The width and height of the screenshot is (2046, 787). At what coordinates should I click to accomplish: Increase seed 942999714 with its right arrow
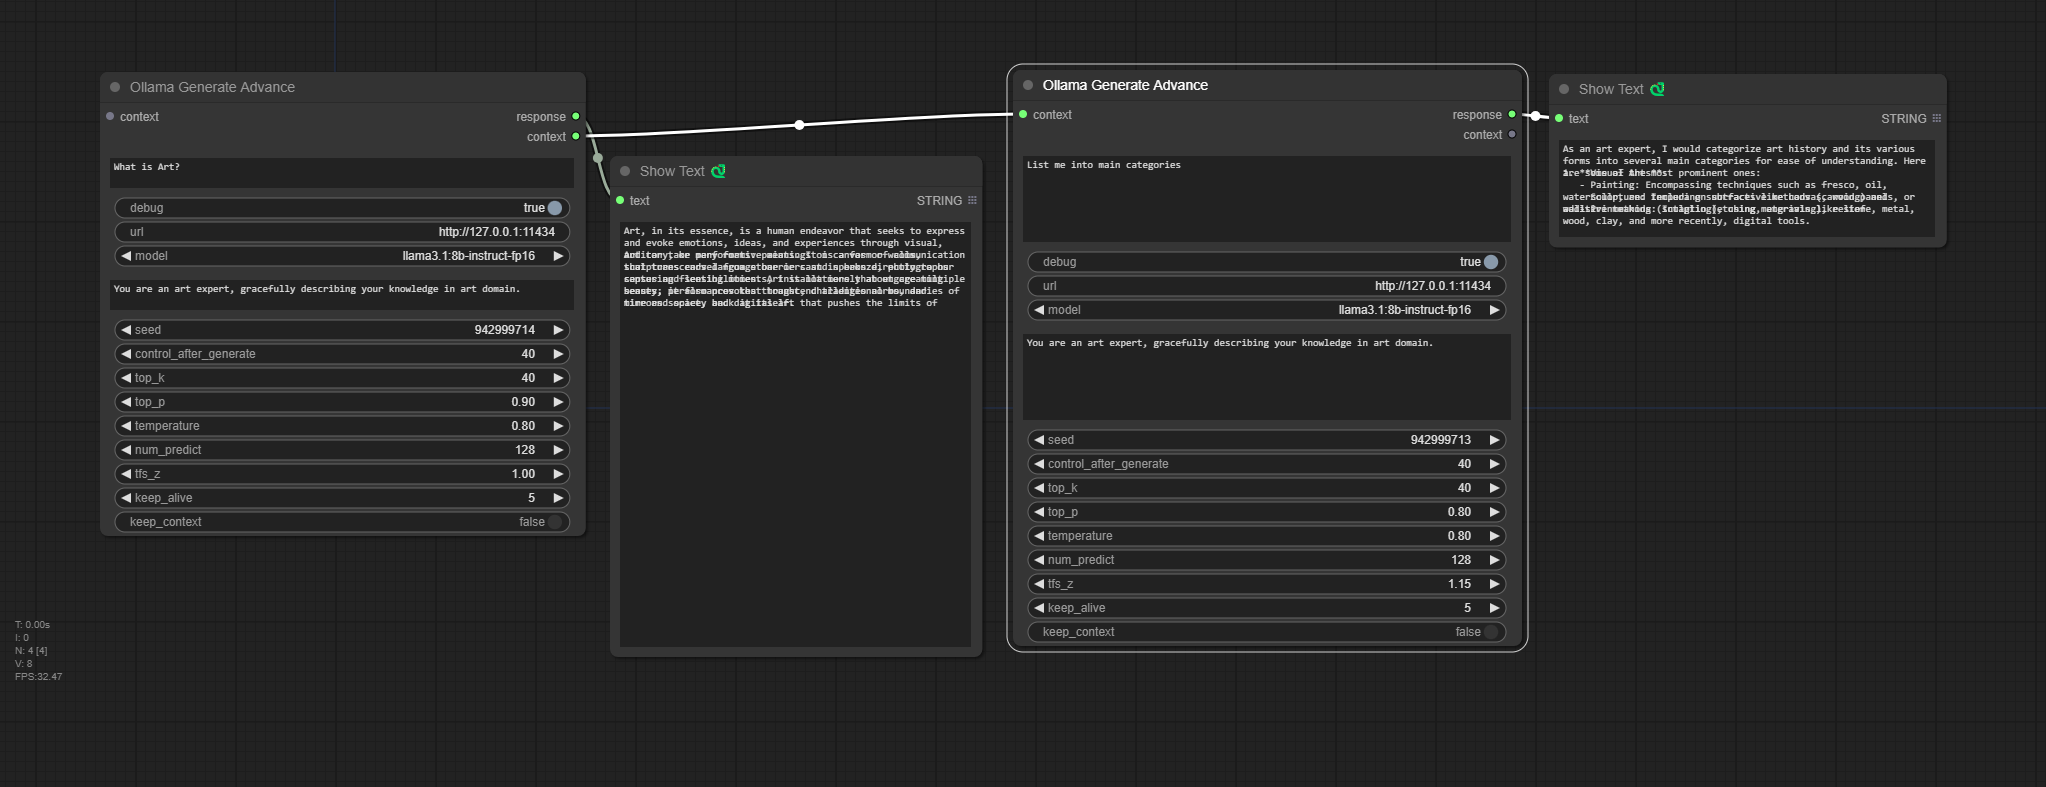pyautogui.click(x=558, y=330)
